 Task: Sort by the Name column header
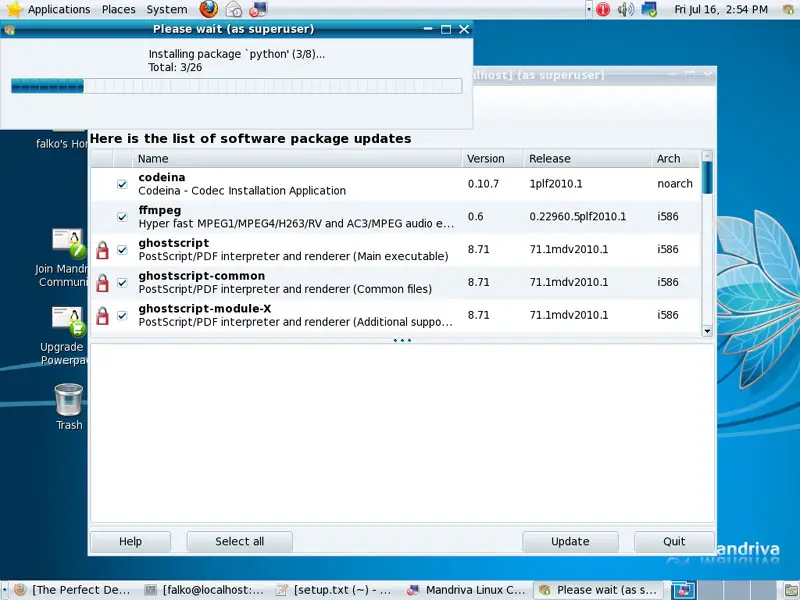click(297, 159)
